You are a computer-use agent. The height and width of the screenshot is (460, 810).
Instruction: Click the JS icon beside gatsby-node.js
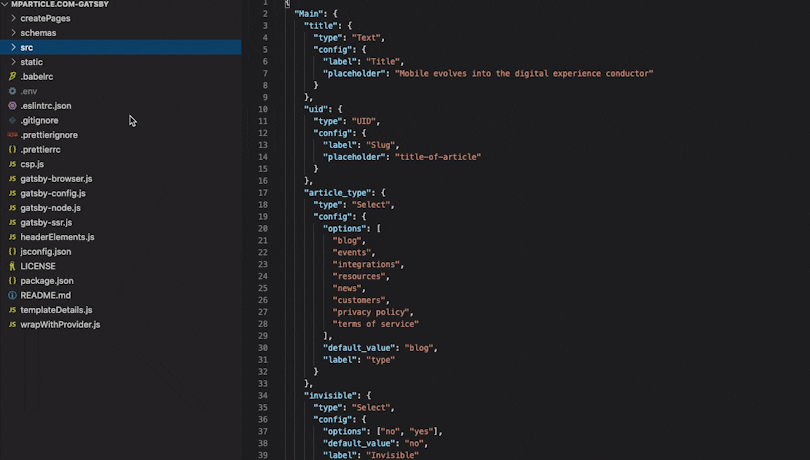(12, 208)
